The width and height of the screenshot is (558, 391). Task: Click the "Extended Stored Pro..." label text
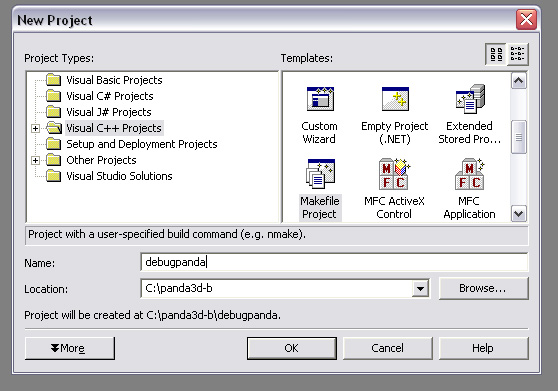[469, 132]
